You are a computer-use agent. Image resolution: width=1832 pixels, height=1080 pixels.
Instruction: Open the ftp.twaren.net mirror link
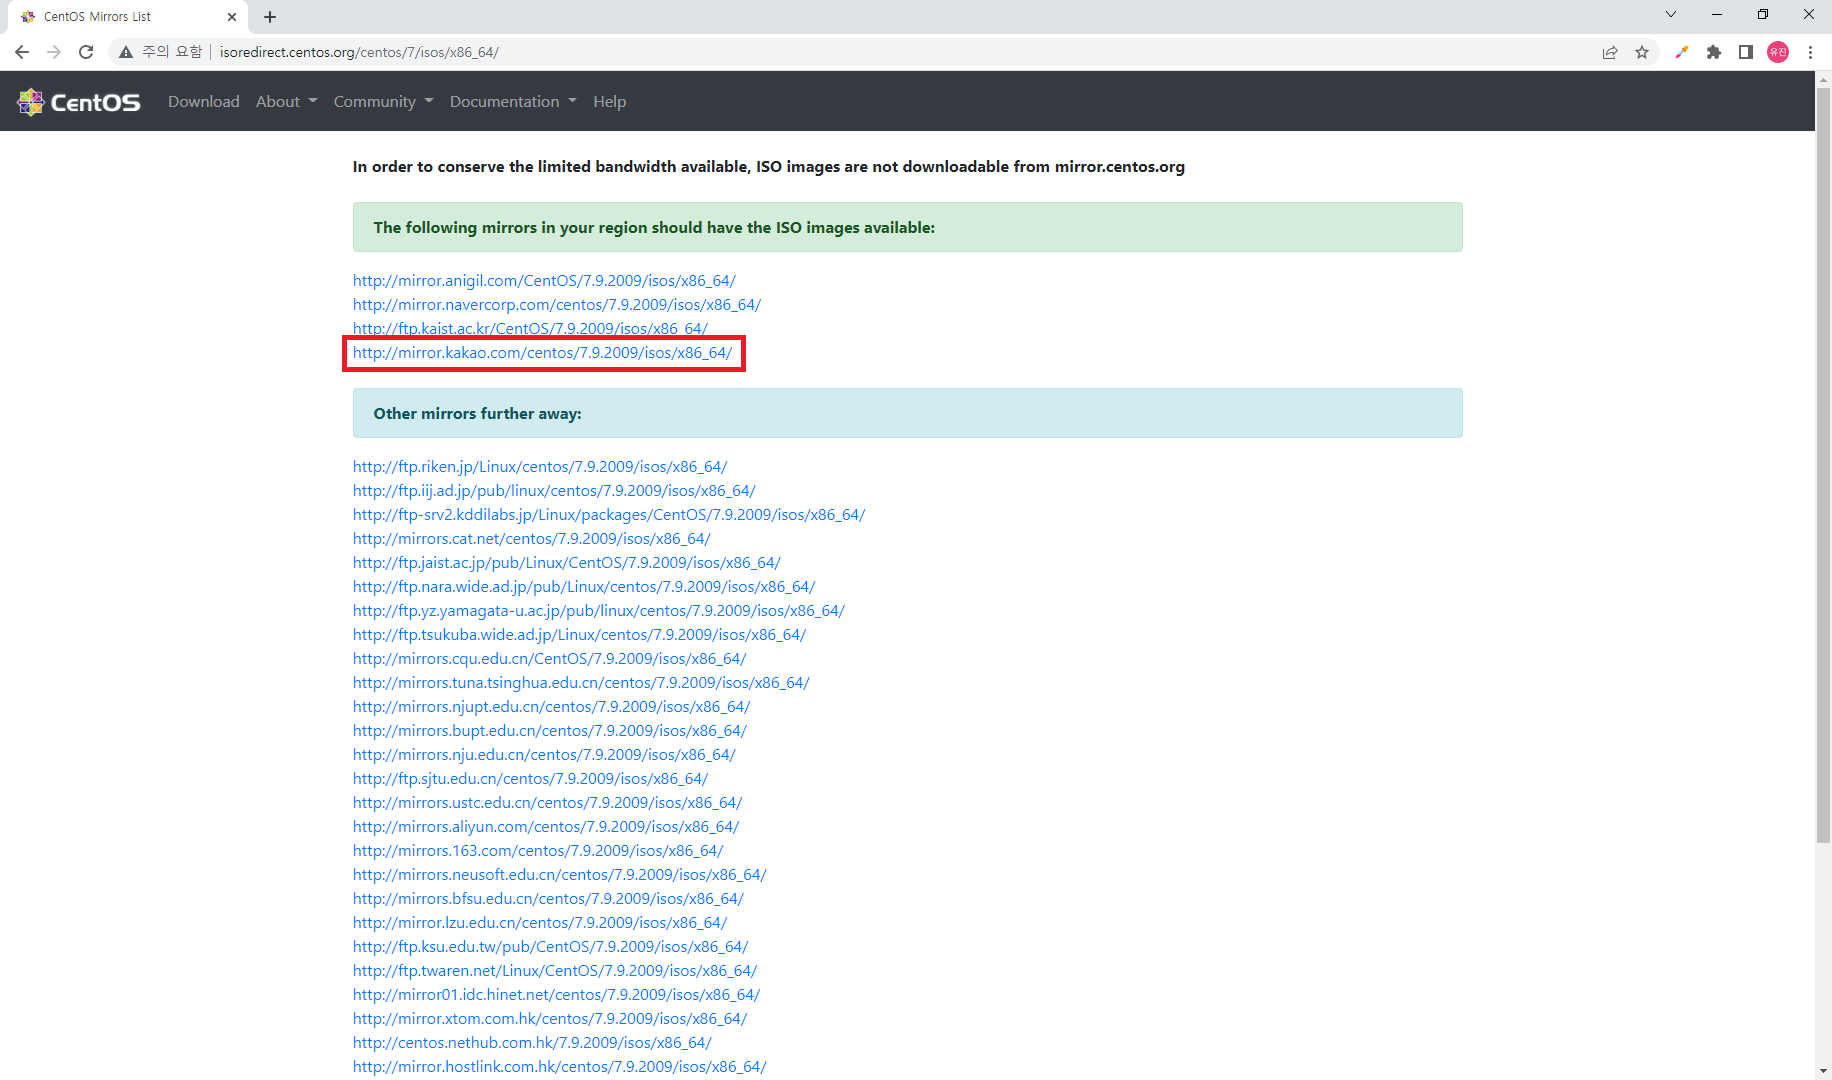tap(555, 971)
